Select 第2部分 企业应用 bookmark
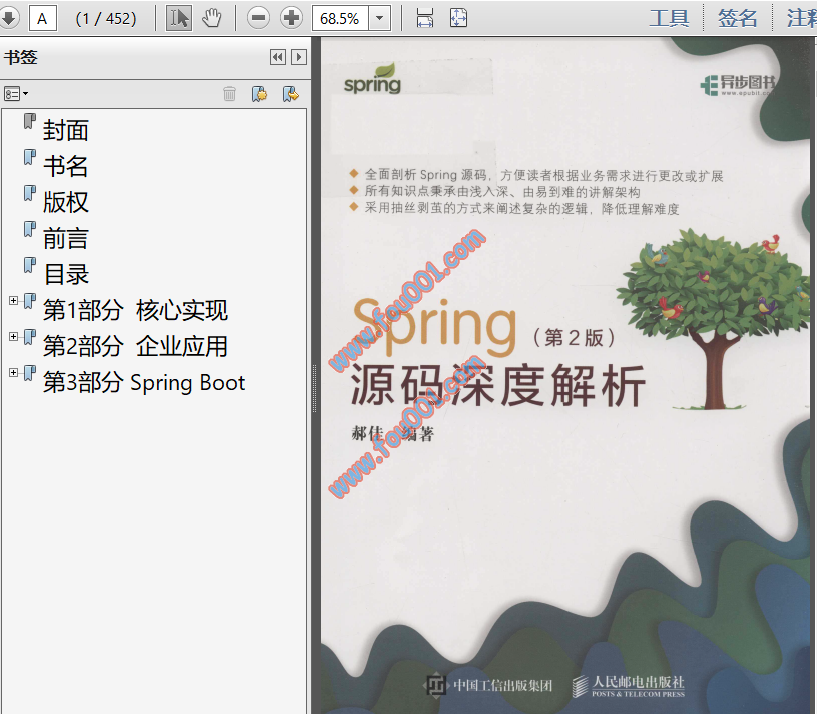This screenshot has height=714, width=817. point(135,347)
